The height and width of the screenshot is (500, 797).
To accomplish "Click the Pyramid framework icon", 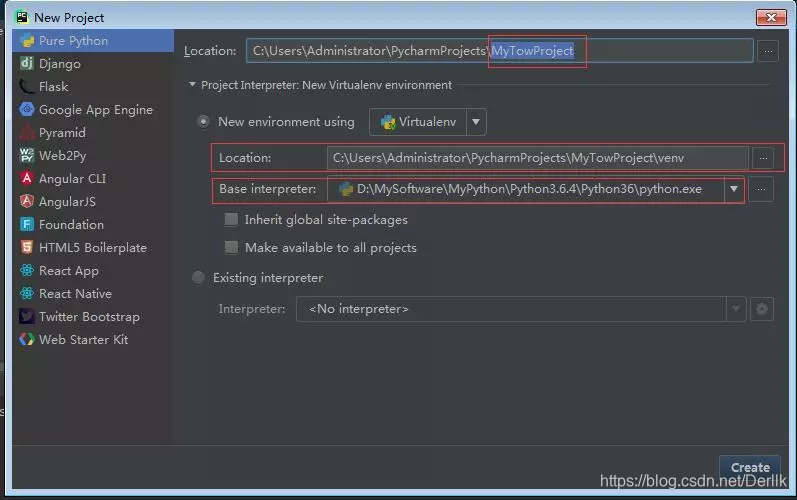I will pos(27,133).
